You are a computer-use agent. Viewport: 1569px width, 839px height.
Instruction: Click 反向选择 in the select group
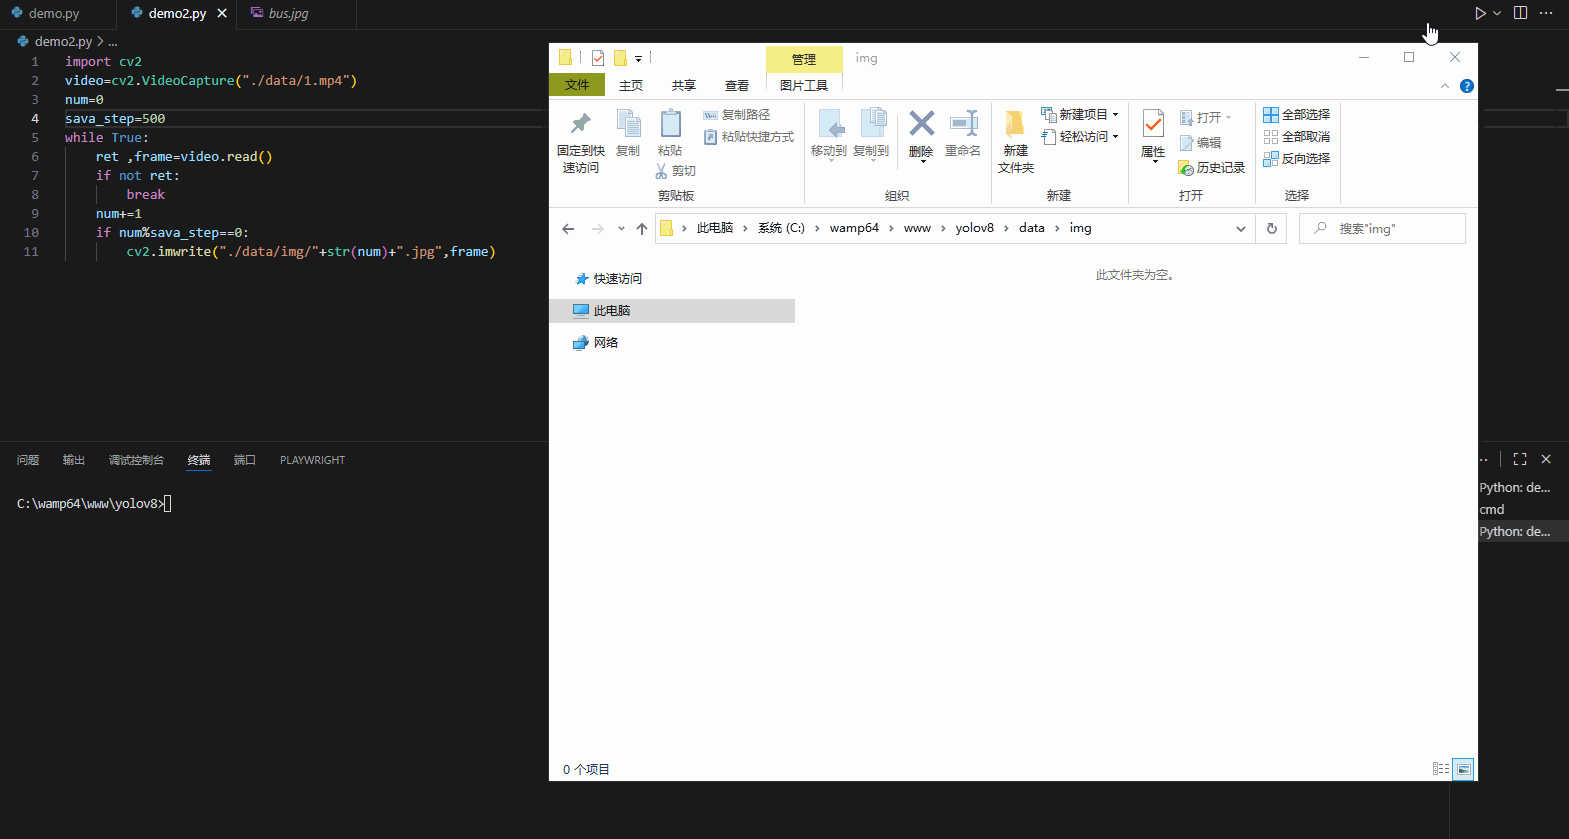(1297, 159)
